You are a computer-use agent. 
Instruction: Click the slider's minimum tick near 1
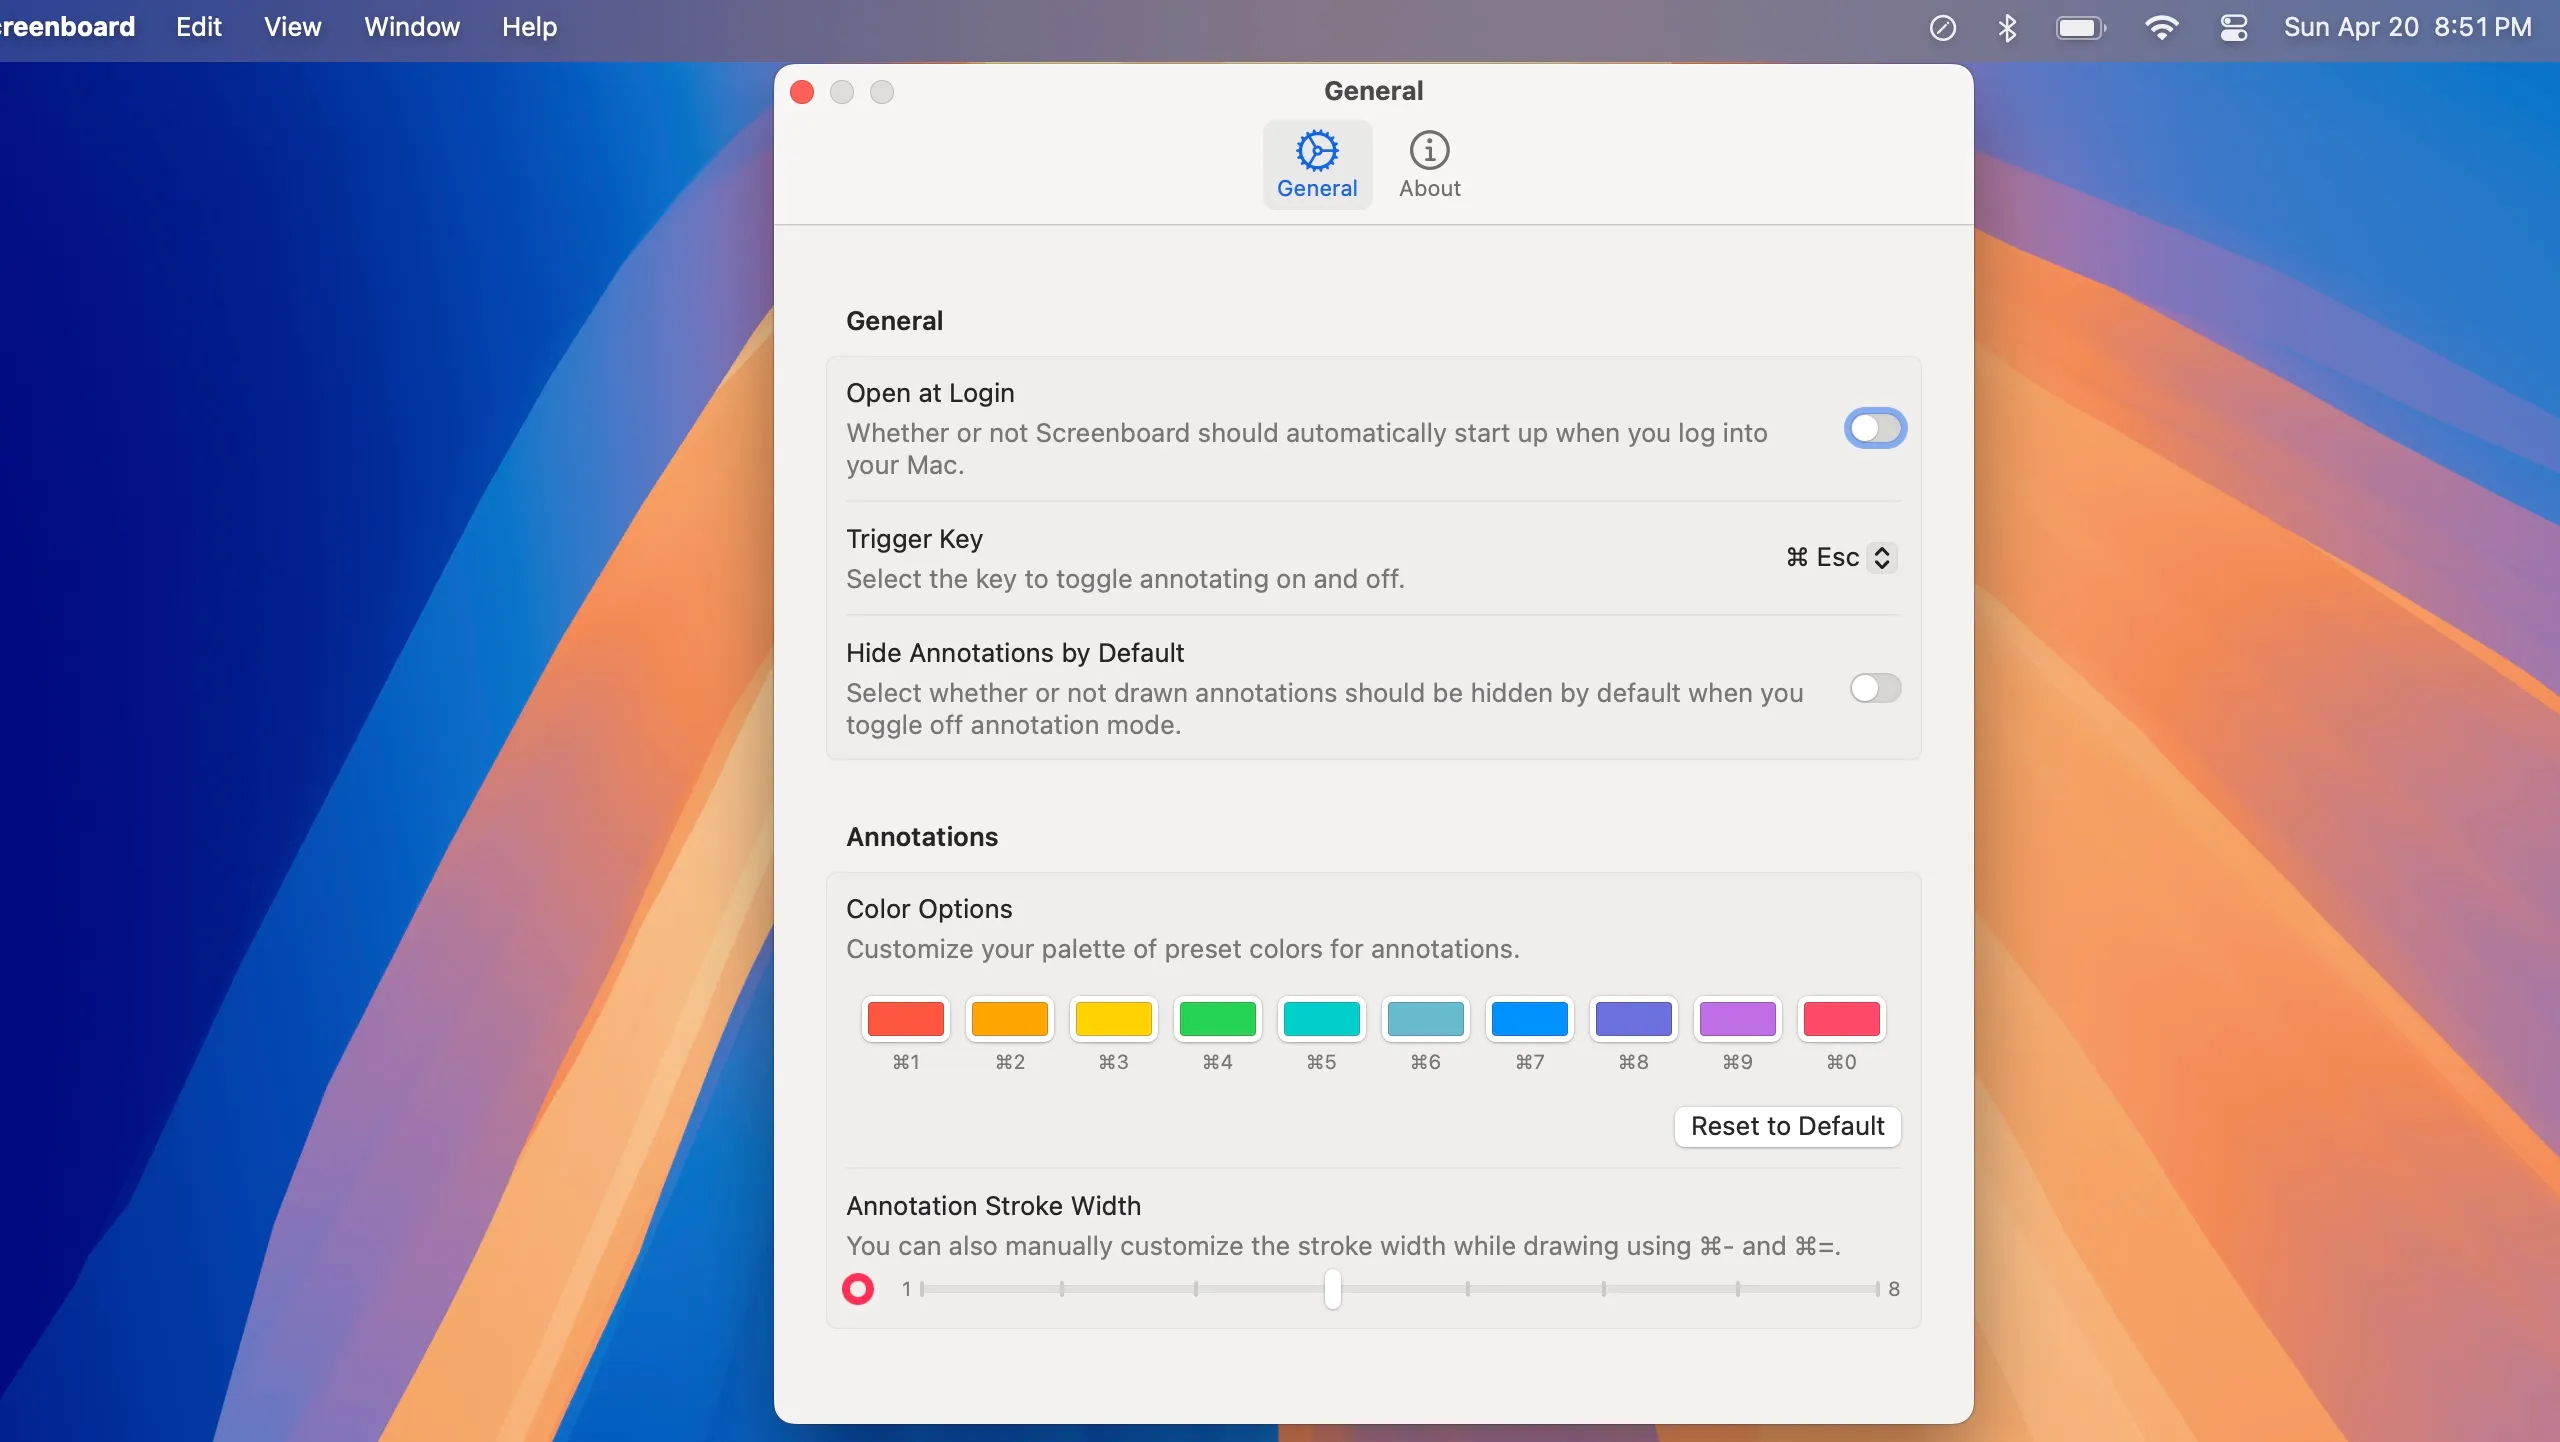point(923,1289)
